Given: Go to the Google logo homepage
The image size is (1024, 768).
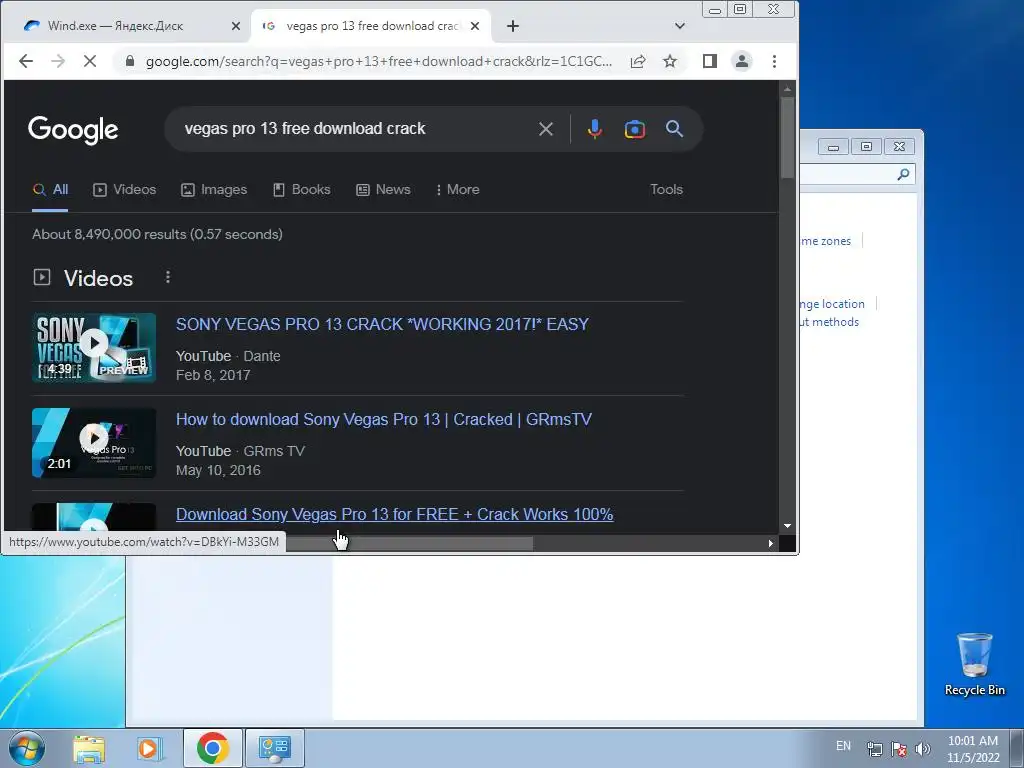Looking at the screenshot, I should 73,130.
